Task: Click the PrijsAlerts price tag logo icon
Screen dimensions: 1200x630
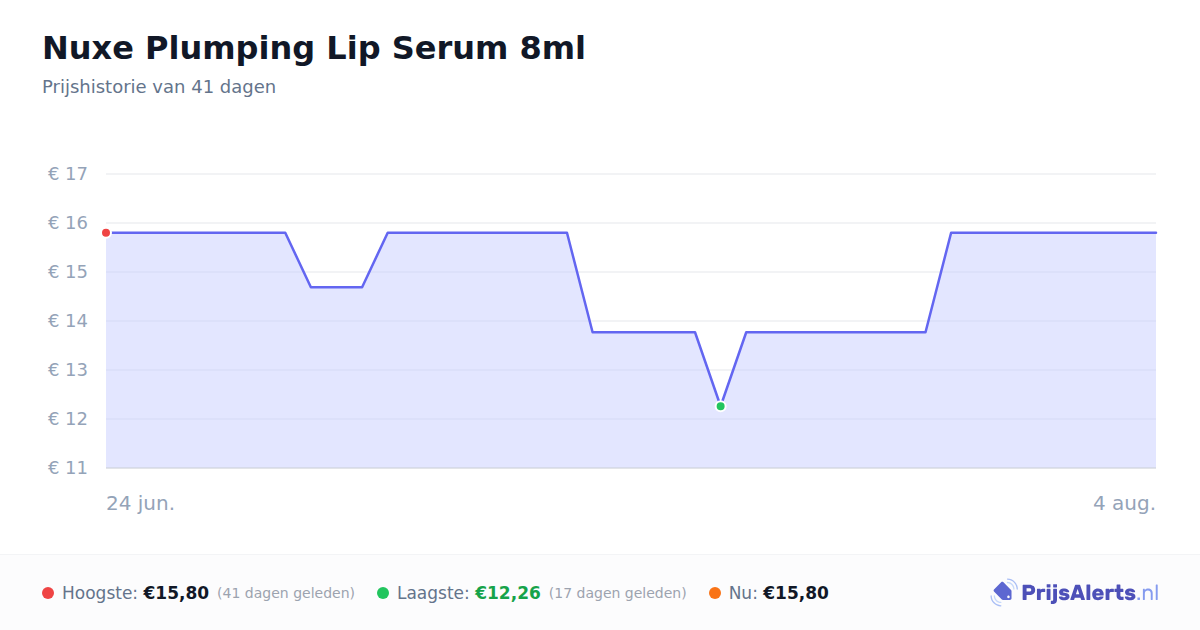Action: coord(1003,593)
